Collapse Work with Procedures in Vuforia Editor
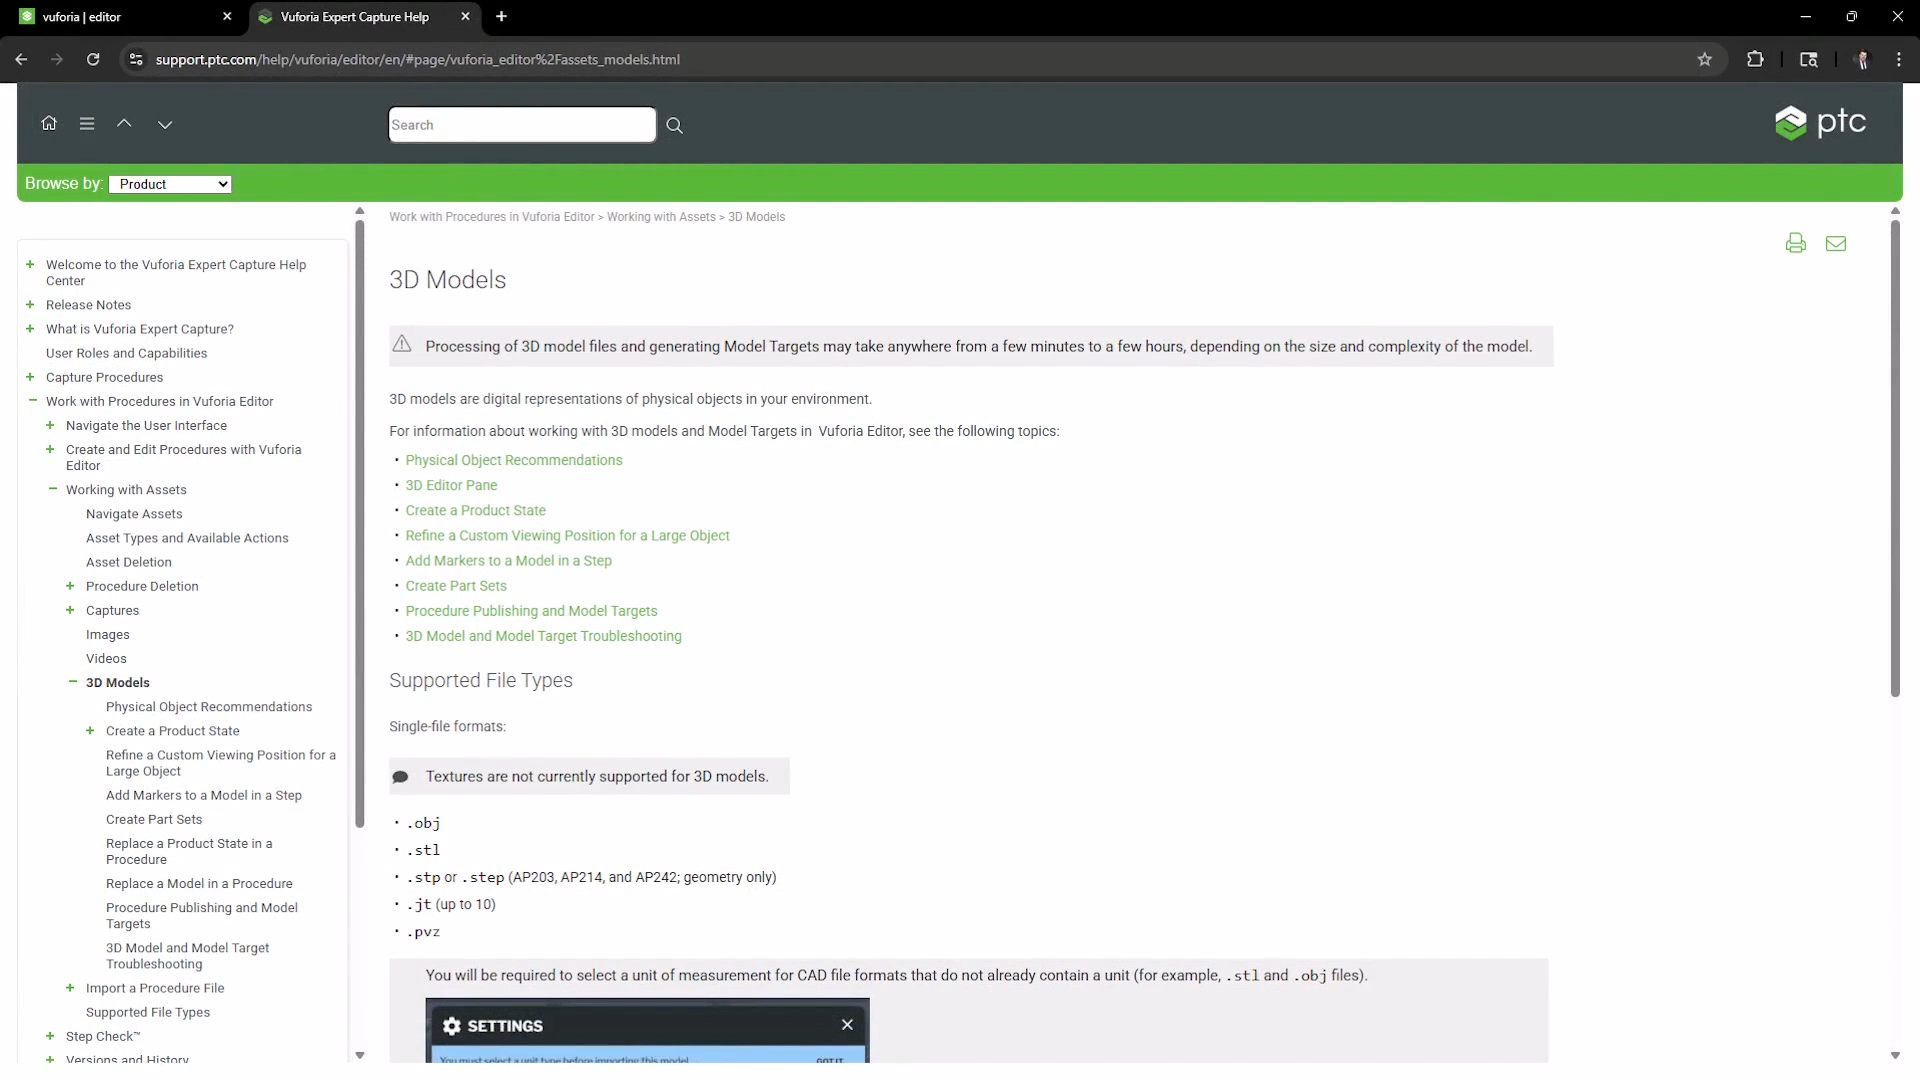 [32, 401]
